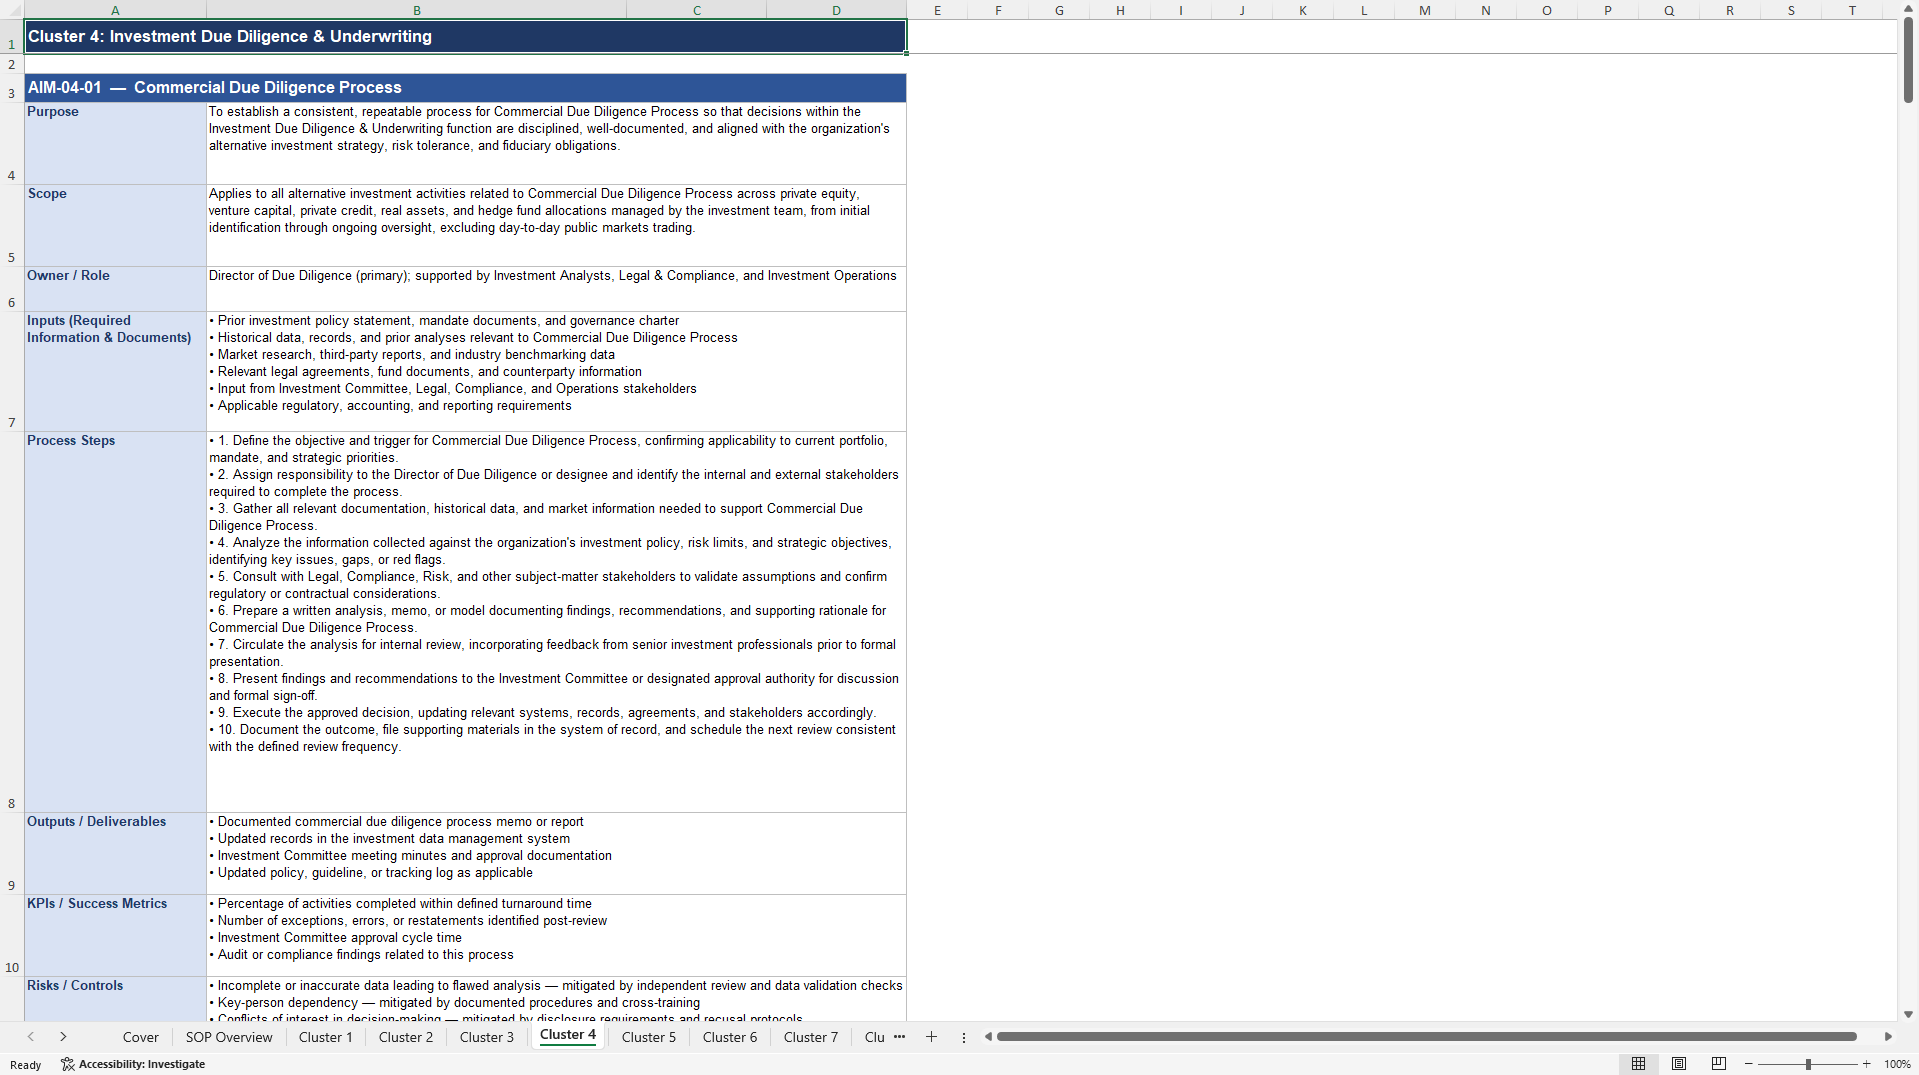The width and height of the screenshot is (1919, 1075).
Task: Click the Outputs / Deliverables label cell
Action: (x=115, y=853)
